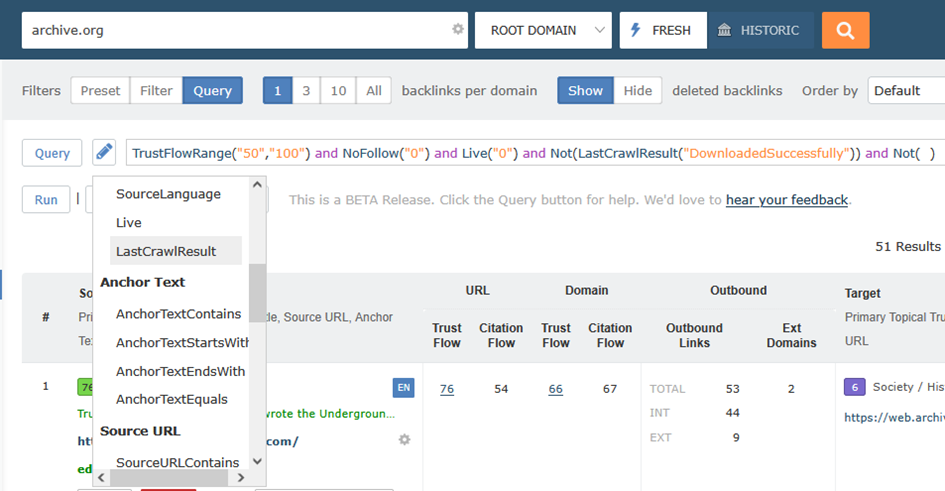Open the hear your feedback link

(x=786, y=200)
